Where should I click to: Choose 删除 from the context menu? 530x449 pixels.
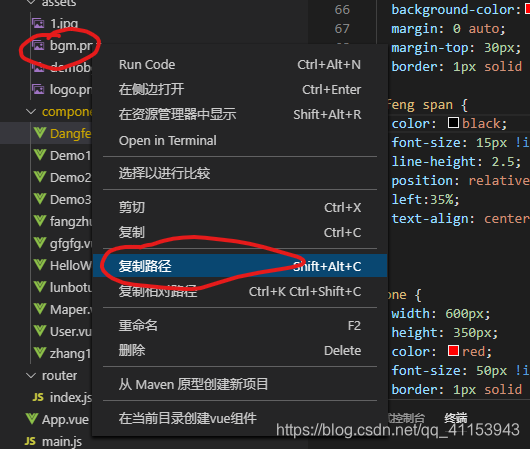(x=240, y=350)
